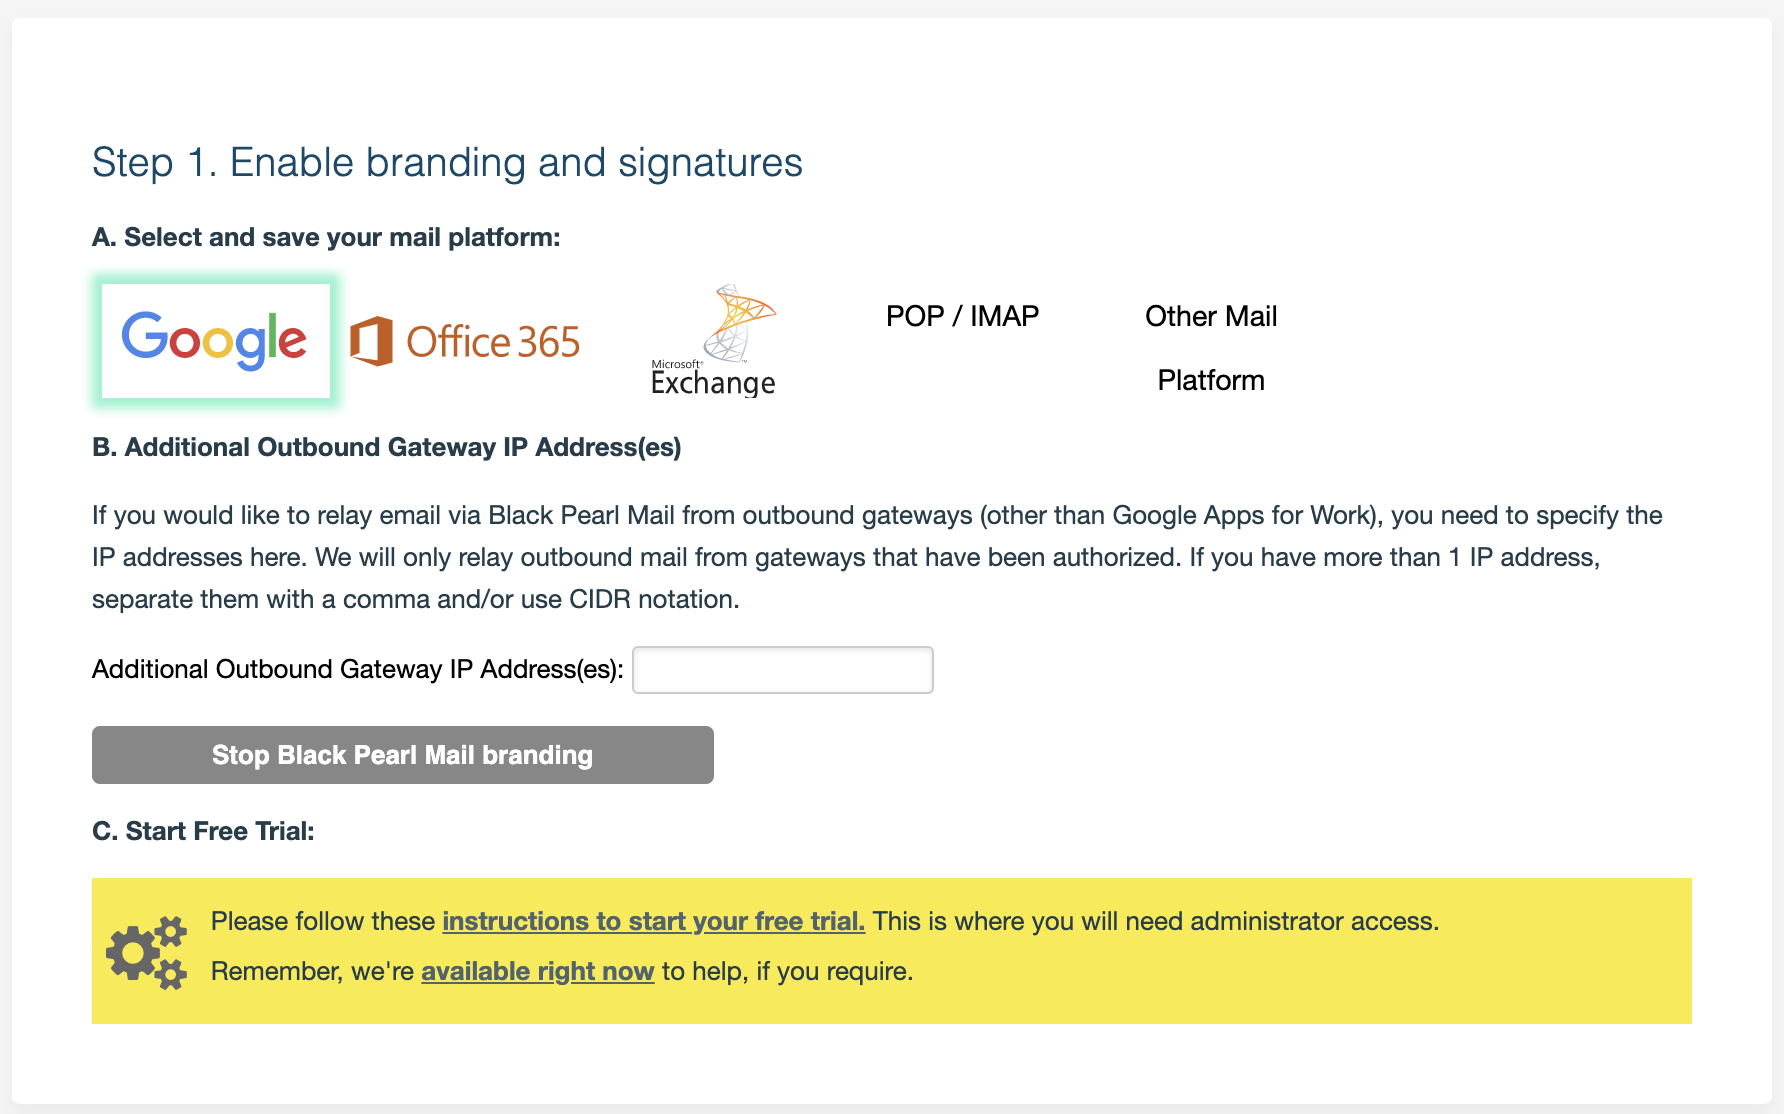The image size is (1784, 1114).
Task: Click the A. Select and save your mail platform label
Action: point(326,237)
